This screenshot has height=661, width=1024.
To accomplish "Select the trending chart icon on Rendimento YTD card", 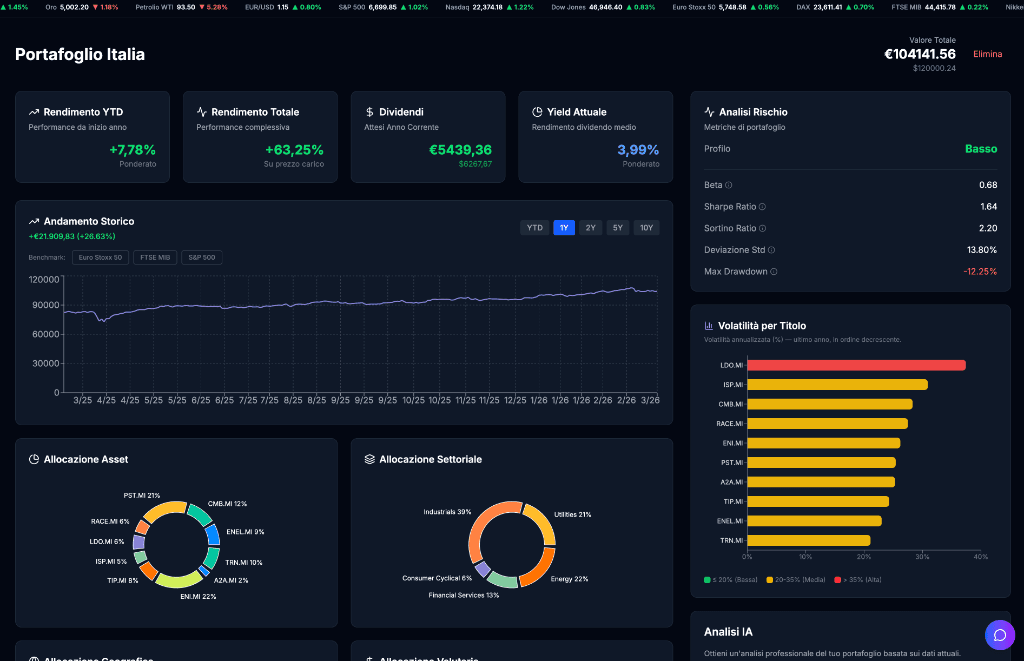I will tap(36, 111).
